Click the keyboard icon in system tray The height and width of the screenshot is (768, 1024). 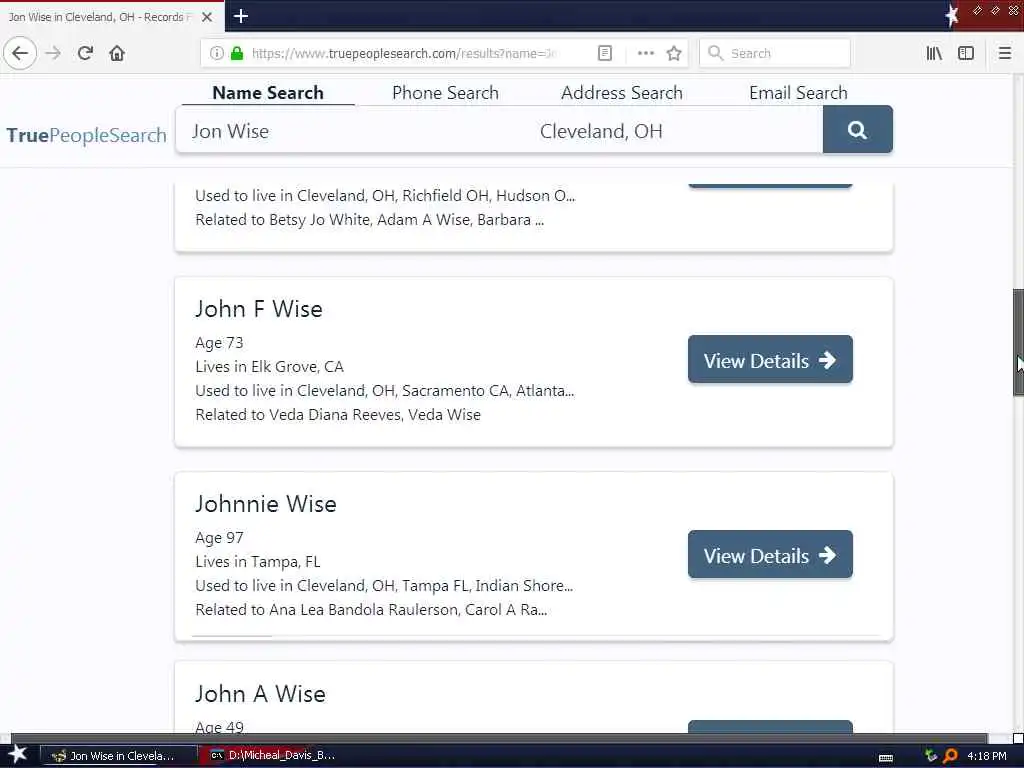coord(886,757)
